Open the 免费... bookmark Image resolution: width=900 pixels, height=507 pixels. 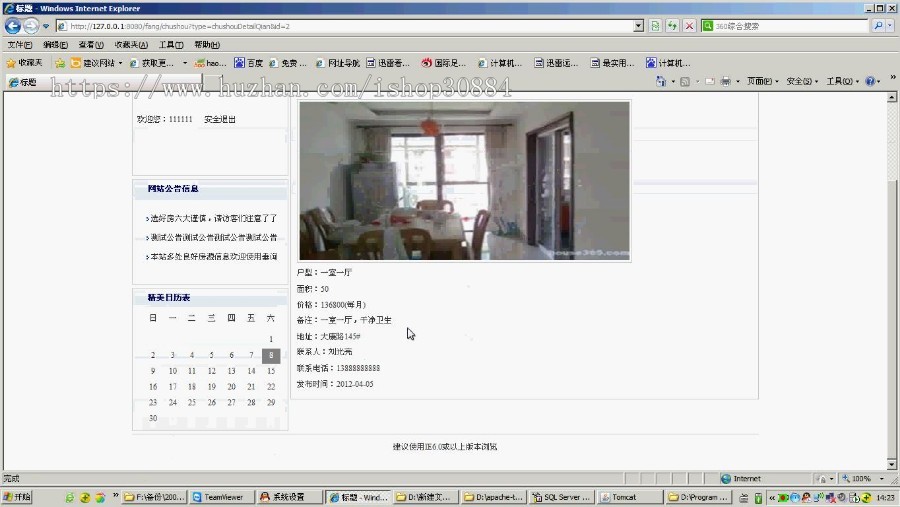(x=288, y=63)
